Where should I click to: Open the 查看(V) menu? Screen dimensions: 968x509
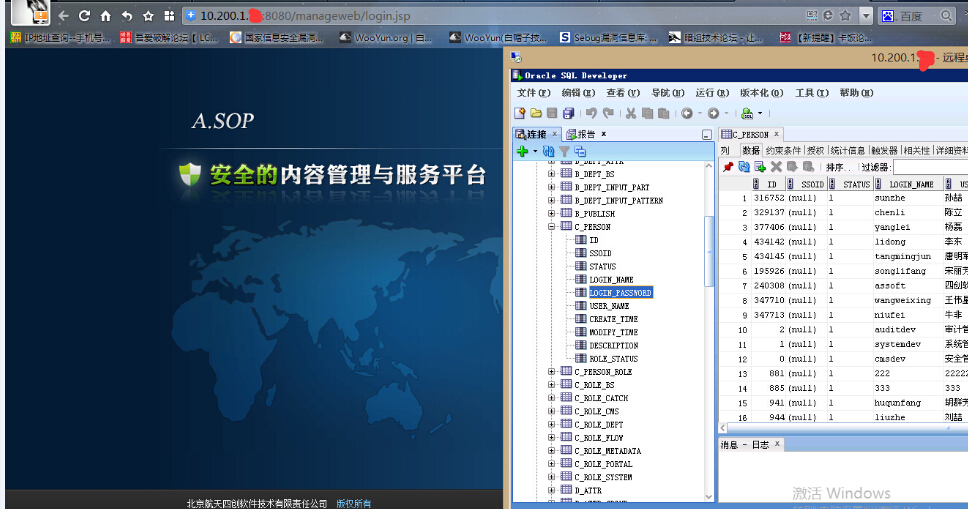click(x=623, y=93)
